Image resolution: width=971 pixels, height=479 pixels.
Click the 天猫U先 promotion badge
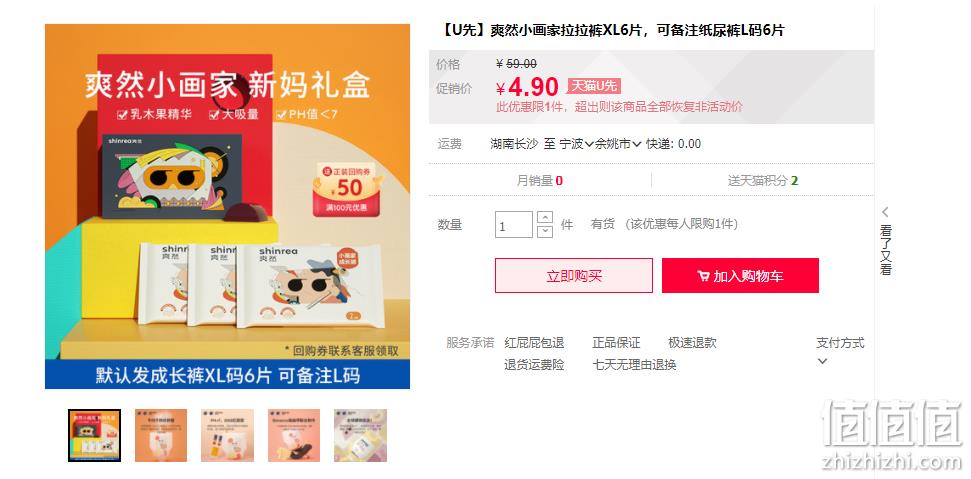click(x=593, y=87)
